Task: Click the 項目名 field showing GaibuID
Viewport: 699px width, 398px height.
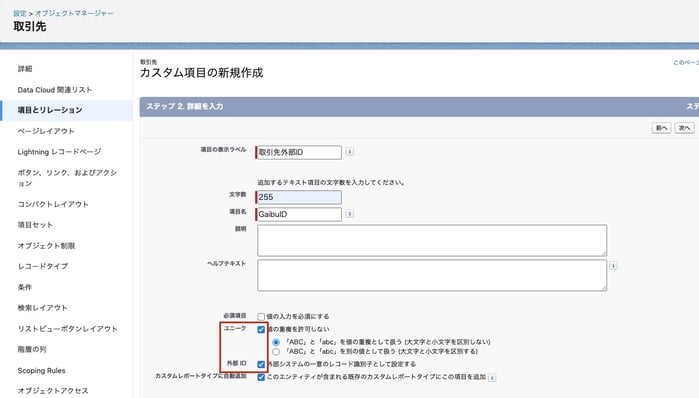Action: coord(299,214)
